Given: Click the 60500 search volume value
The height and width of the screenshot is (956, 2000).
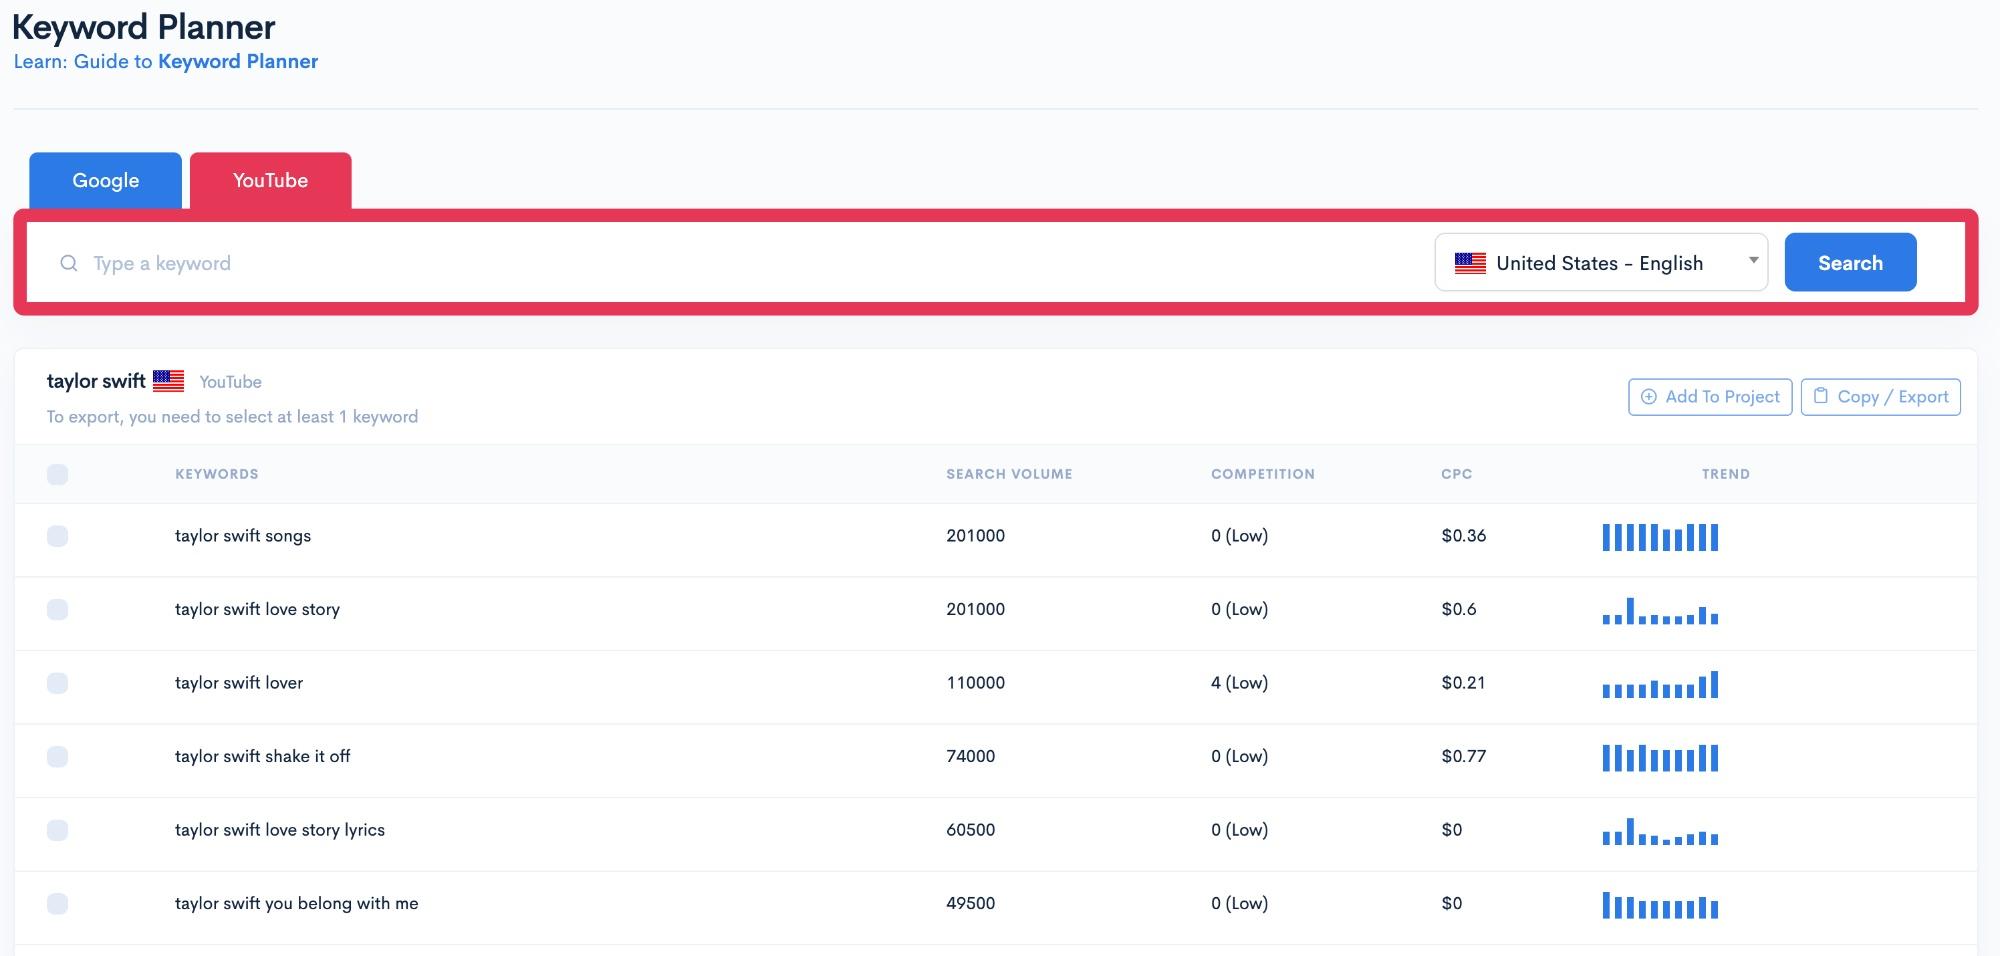Looking at the screenshot, I should (x=971, y=830).
